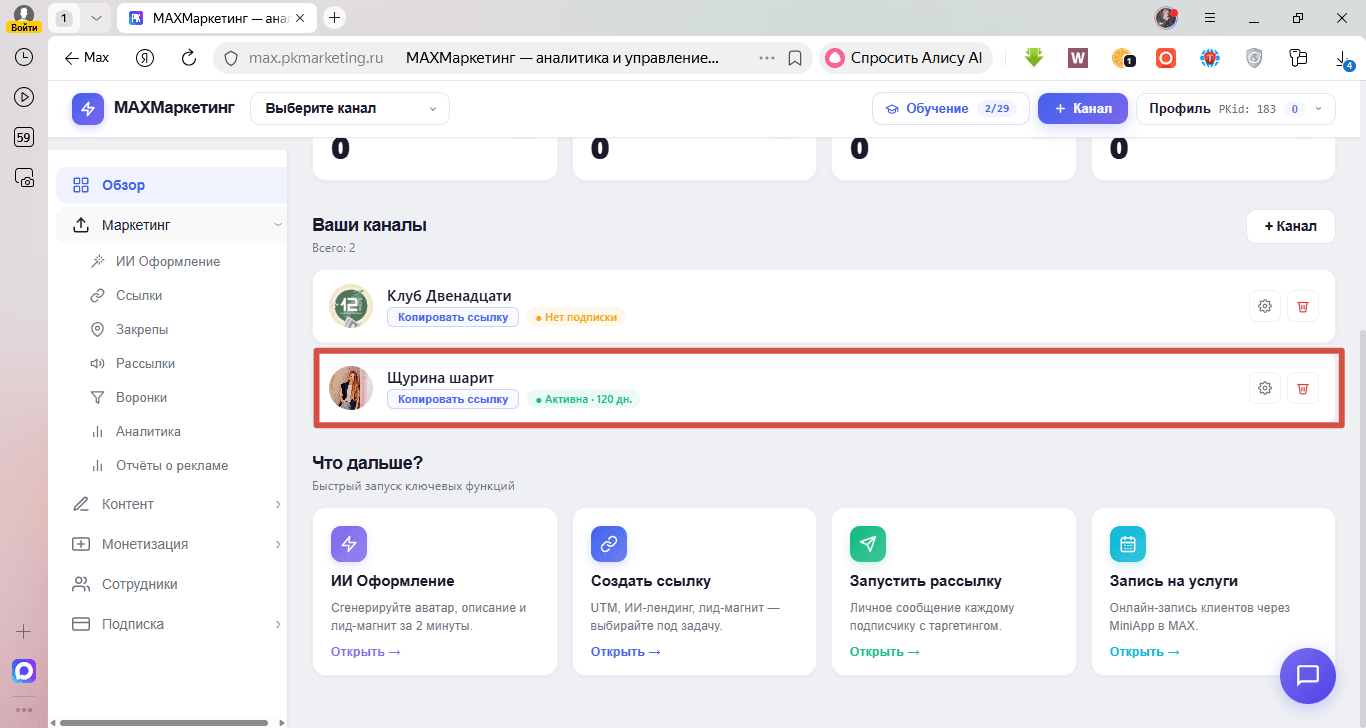Open settings gear for Щурина шарит
The width and height of the screenshot is (1366, 728).
(x=1265, y=388)
